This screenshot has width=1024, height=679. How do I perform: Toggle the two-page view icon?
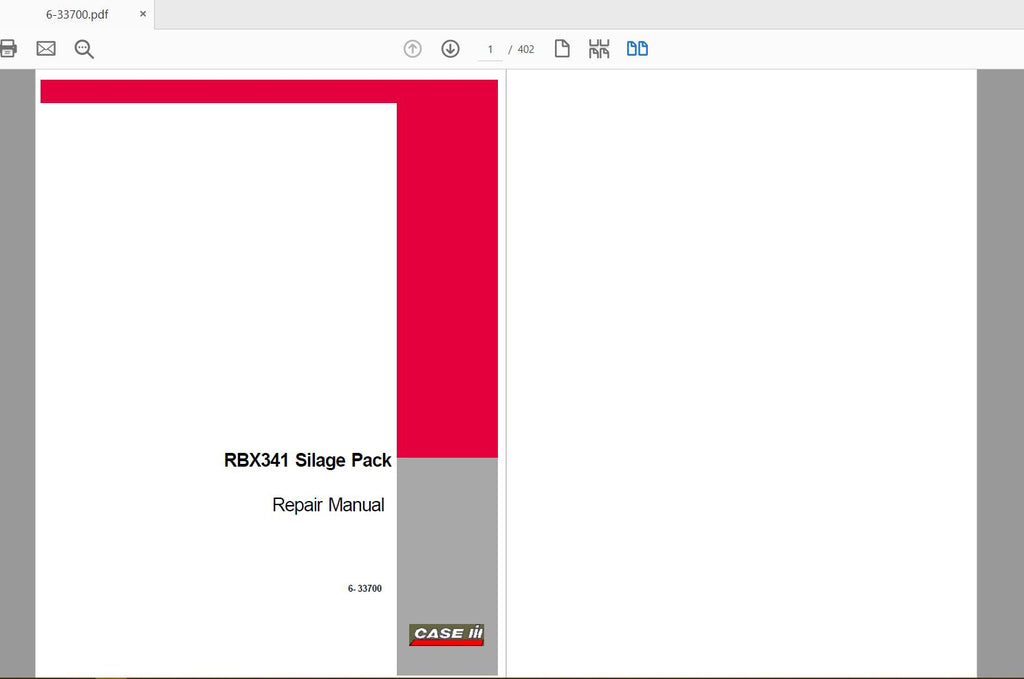click(637, 48)
